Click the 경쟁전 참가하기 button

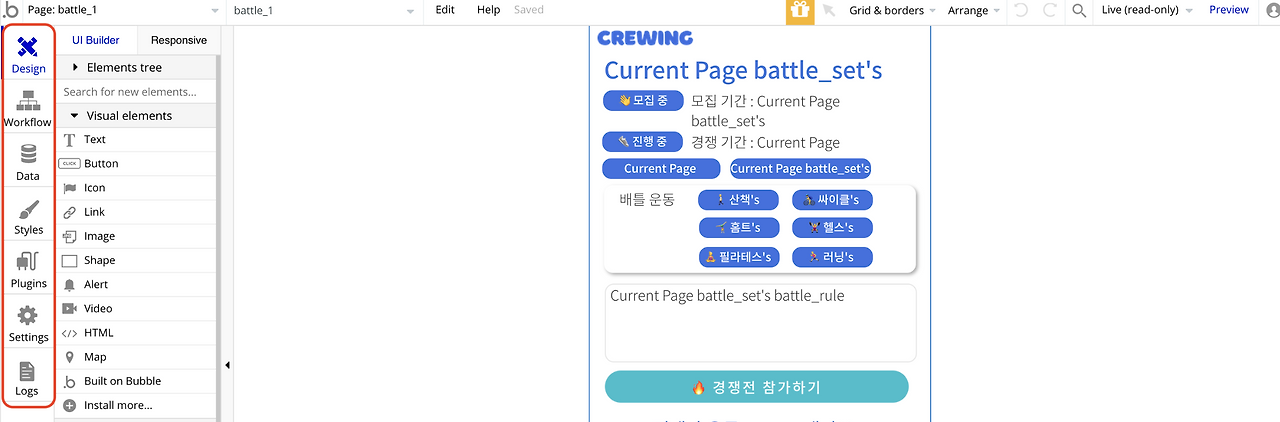click(757, 387)
